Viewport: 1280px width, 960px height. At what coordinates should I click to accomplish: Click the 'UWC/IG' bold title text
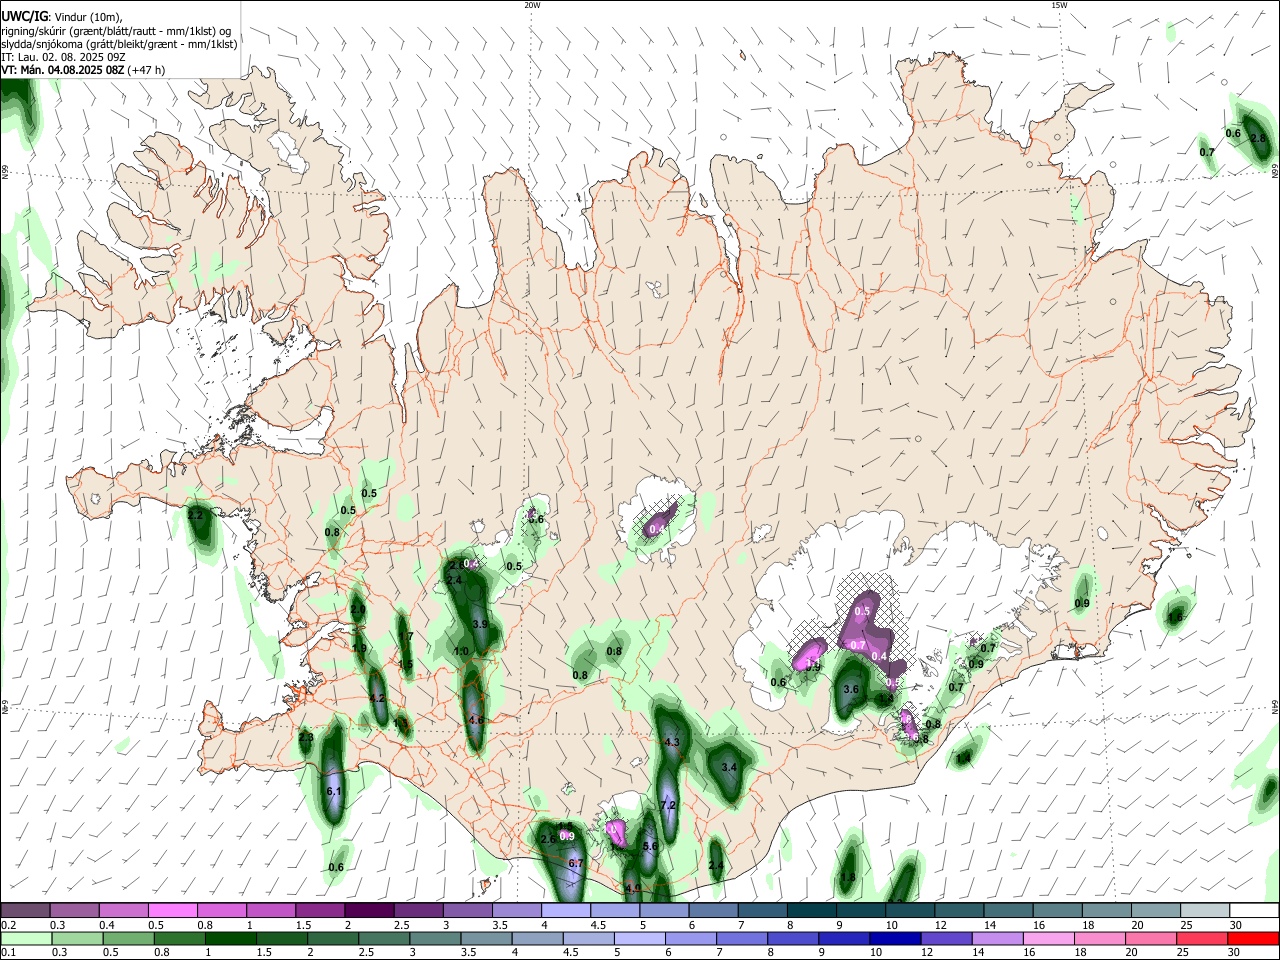click(24, 16)
